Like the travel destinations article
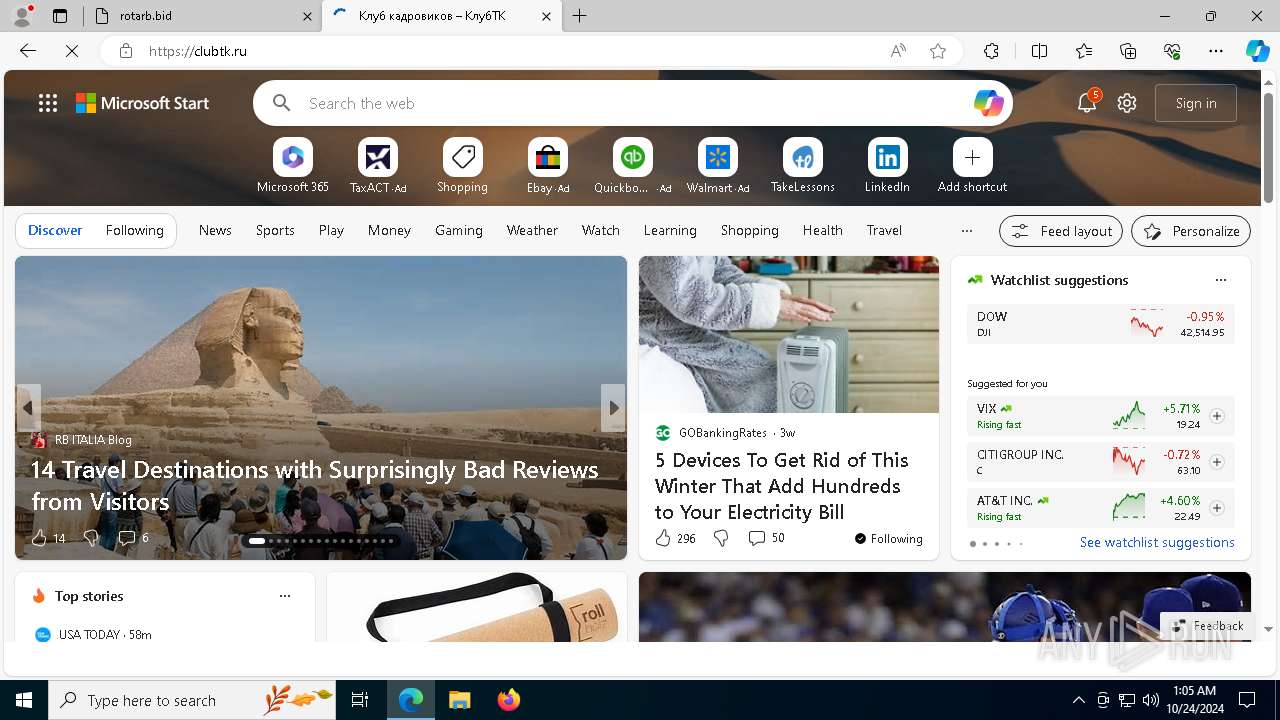Viewport: 1280px width, 720px height. 39,538
